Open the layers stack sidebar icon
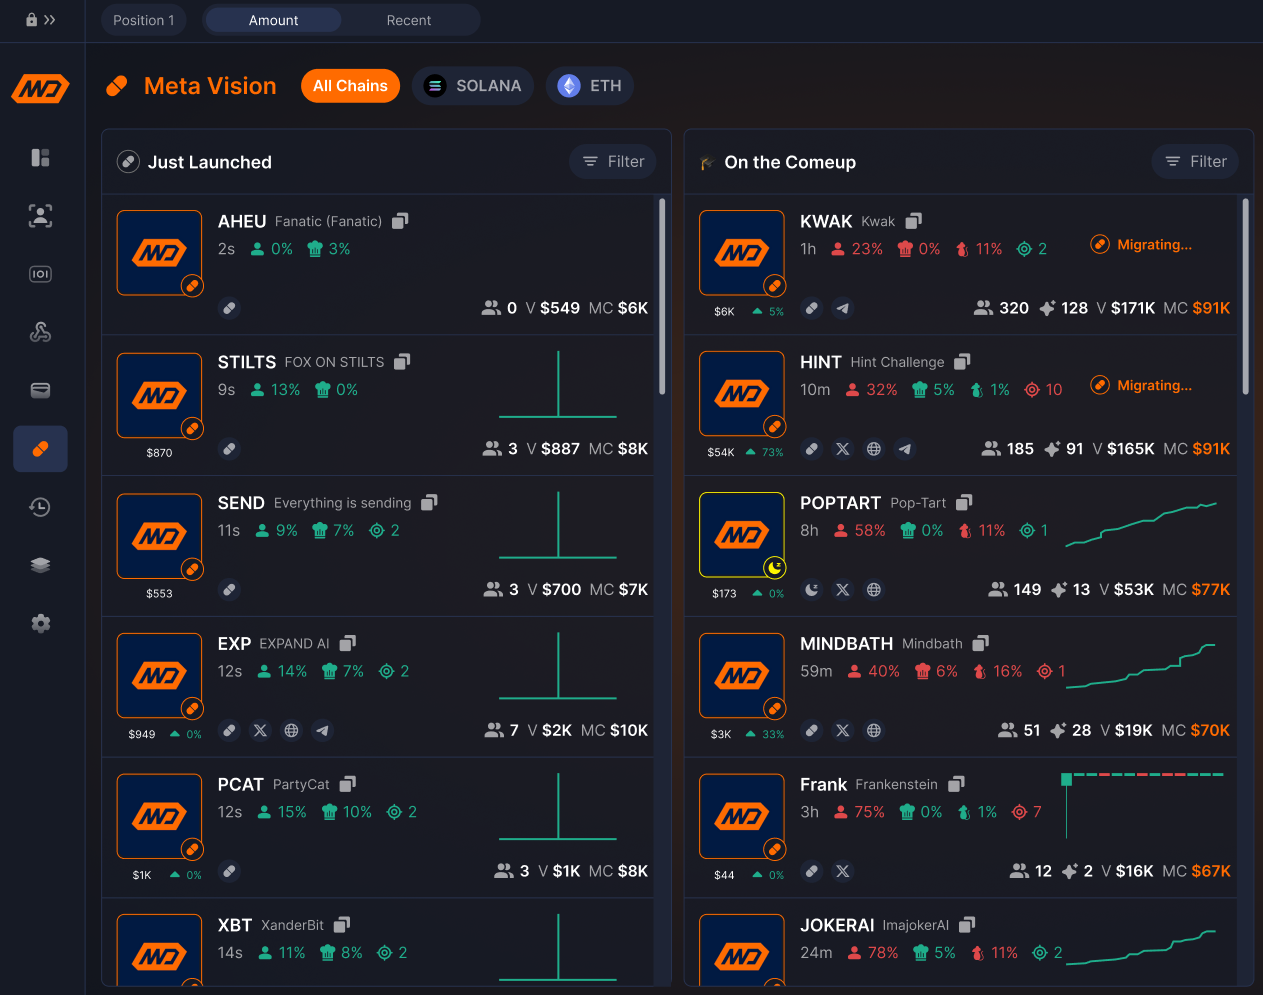This screenshot has width=1263, height=995. point(40,565)
